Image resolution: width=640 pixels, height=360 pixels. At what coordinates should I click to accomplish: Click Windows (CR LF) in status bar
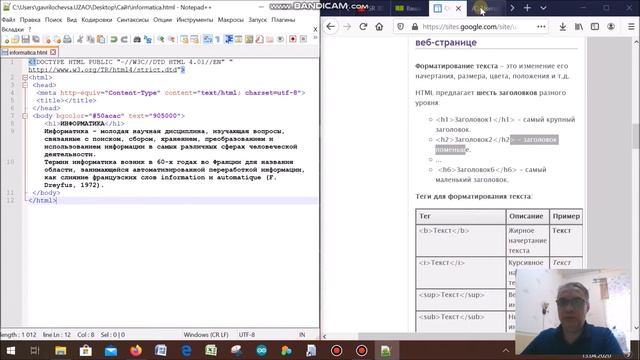point(206,335)
